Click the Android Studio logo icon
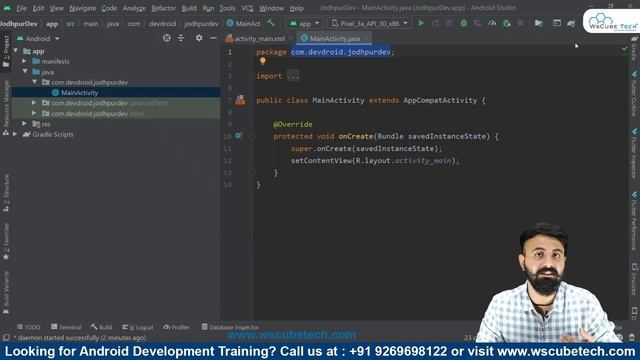This screenshot has height=360, width=640. tap(7, 8)
